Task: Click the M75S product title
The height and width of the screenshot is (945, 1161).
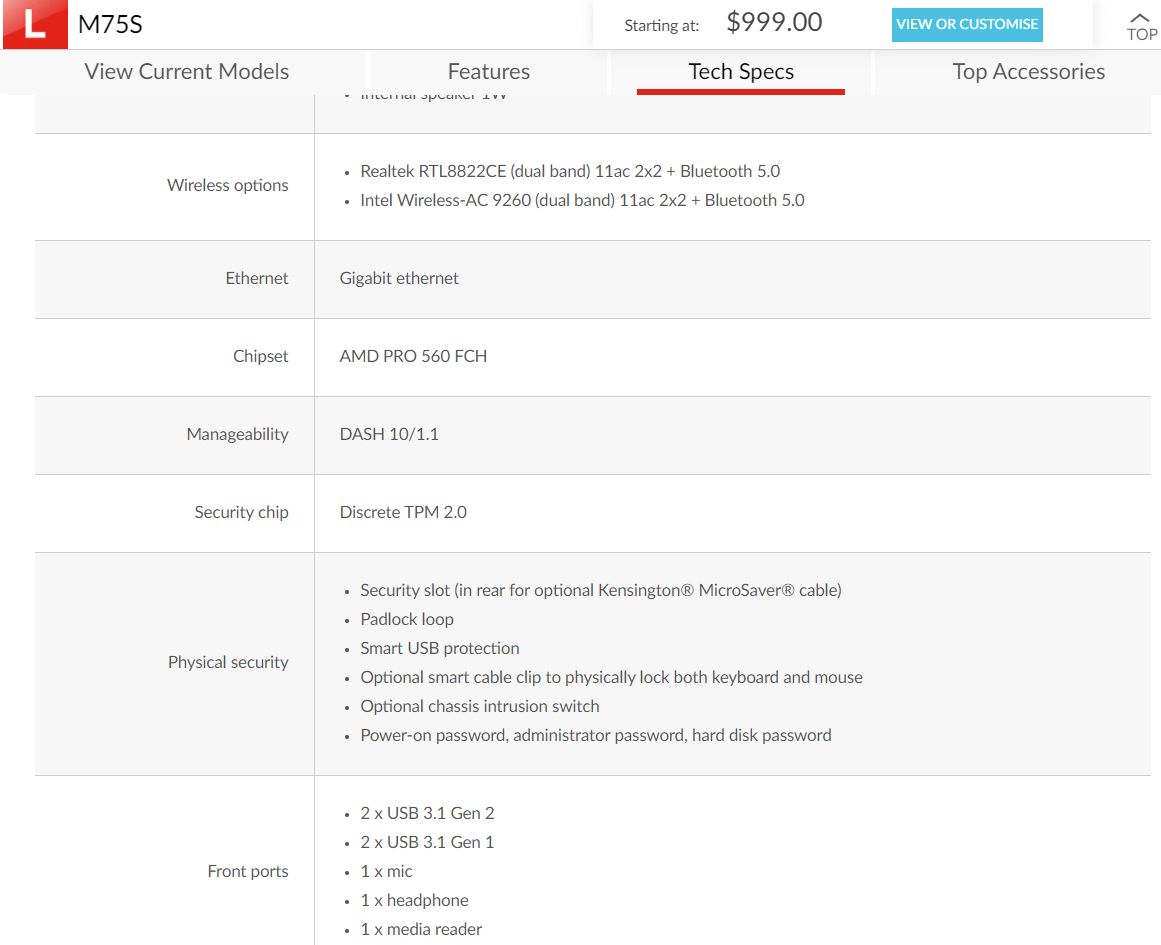Action: (x=110, y=24)
